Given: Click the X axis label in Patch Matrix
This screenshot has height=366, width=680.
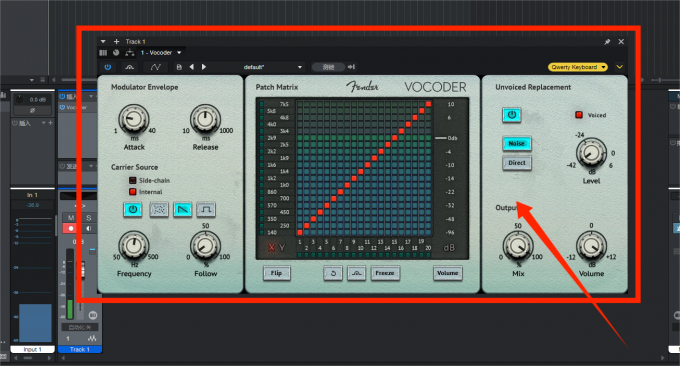Looking at the screenshot, I should pyautogui.click(x=271, y=248).
